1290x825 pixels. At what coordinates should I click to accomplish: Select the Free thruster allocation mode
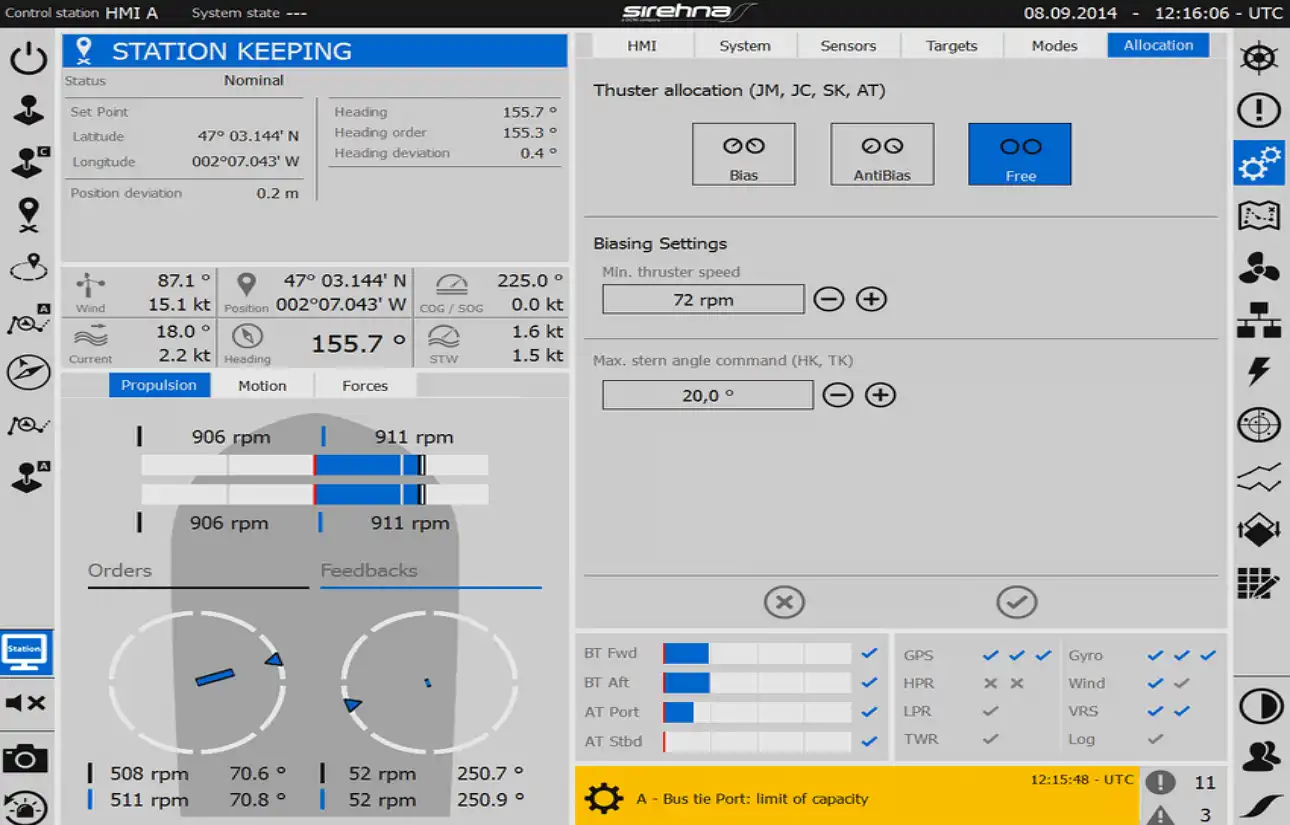[1019, 154]
